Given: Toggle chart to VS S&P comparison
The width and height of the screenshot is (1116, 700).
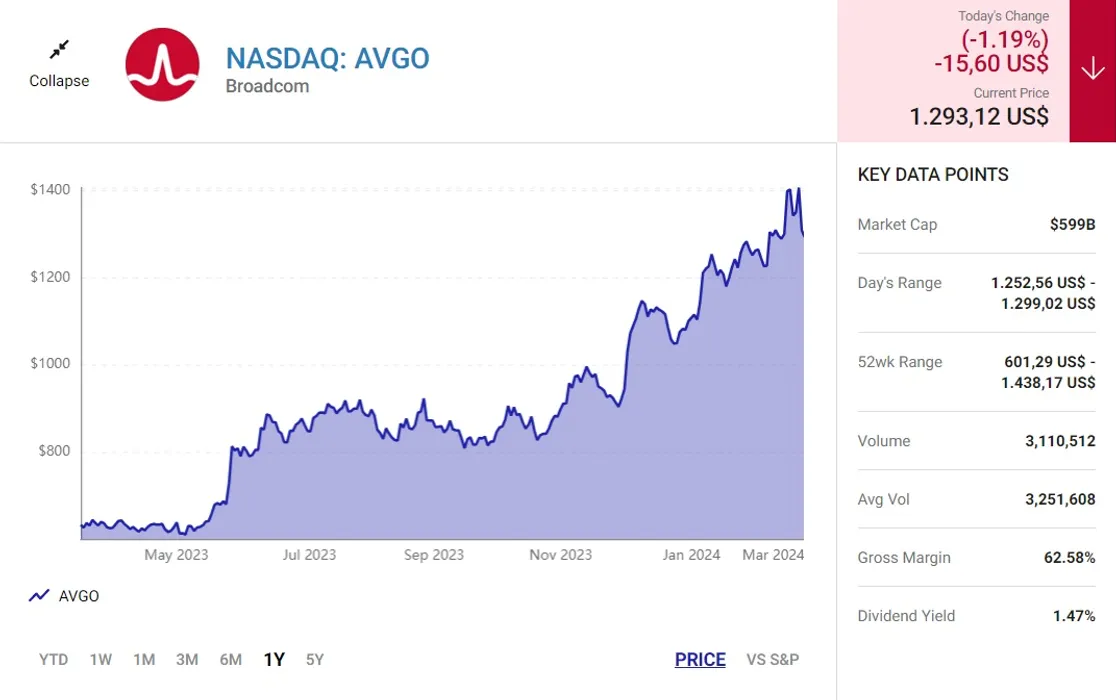Looking at the screenshot, I should click(x=773, y=660).
